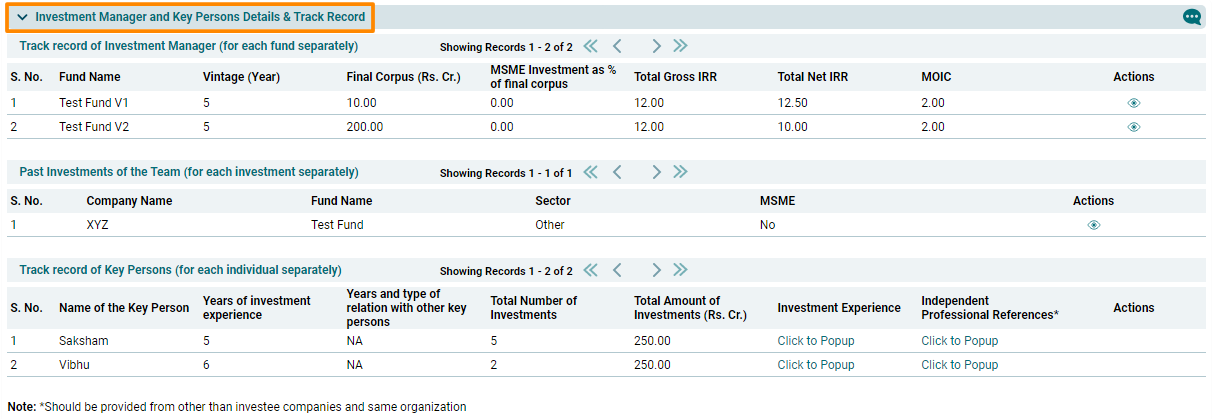
Task: Open Saksham's Investment Experience popup
Action: [815, 341]
